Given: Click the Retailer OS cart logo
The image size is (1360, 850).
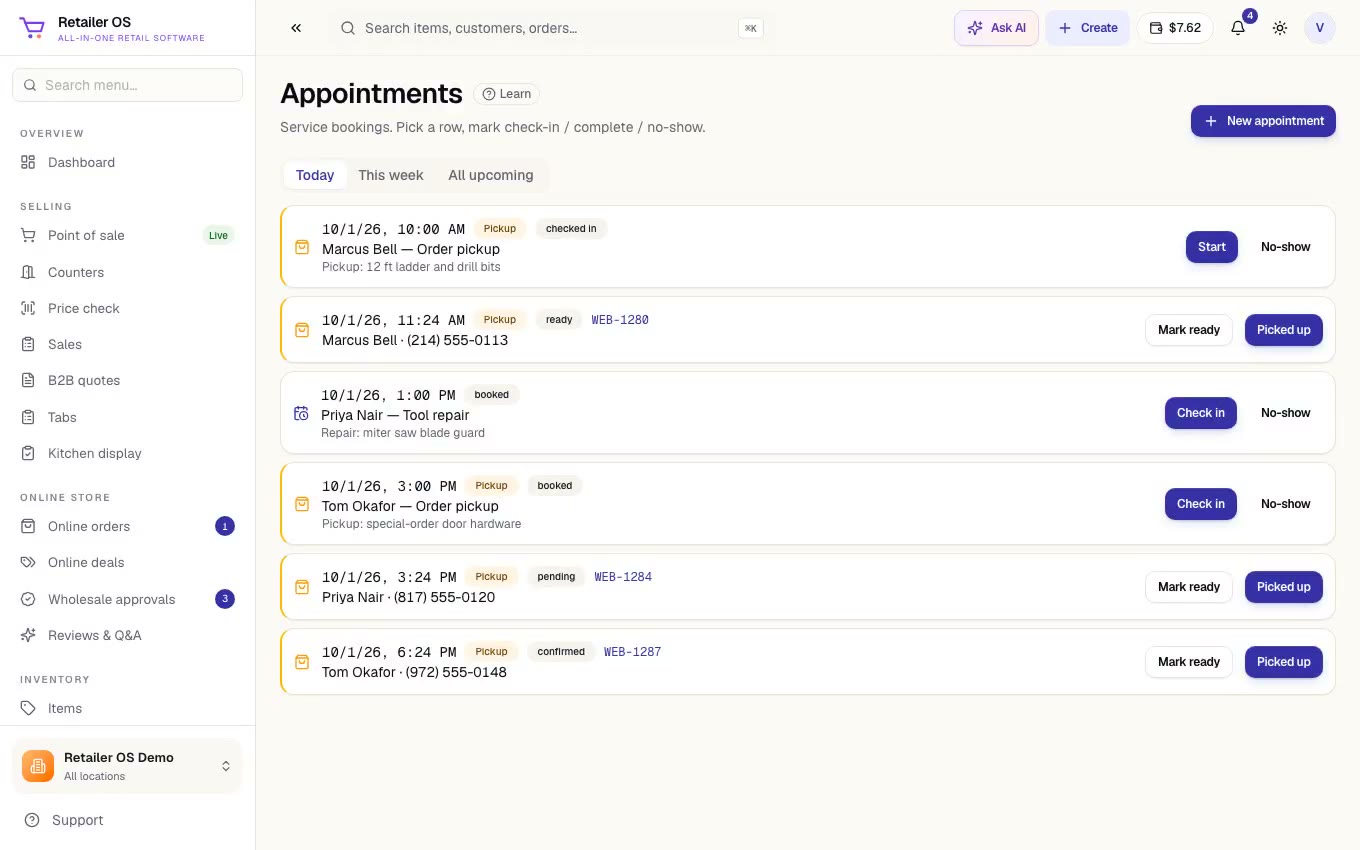Looking at the screenshot, I should point(32,29).
